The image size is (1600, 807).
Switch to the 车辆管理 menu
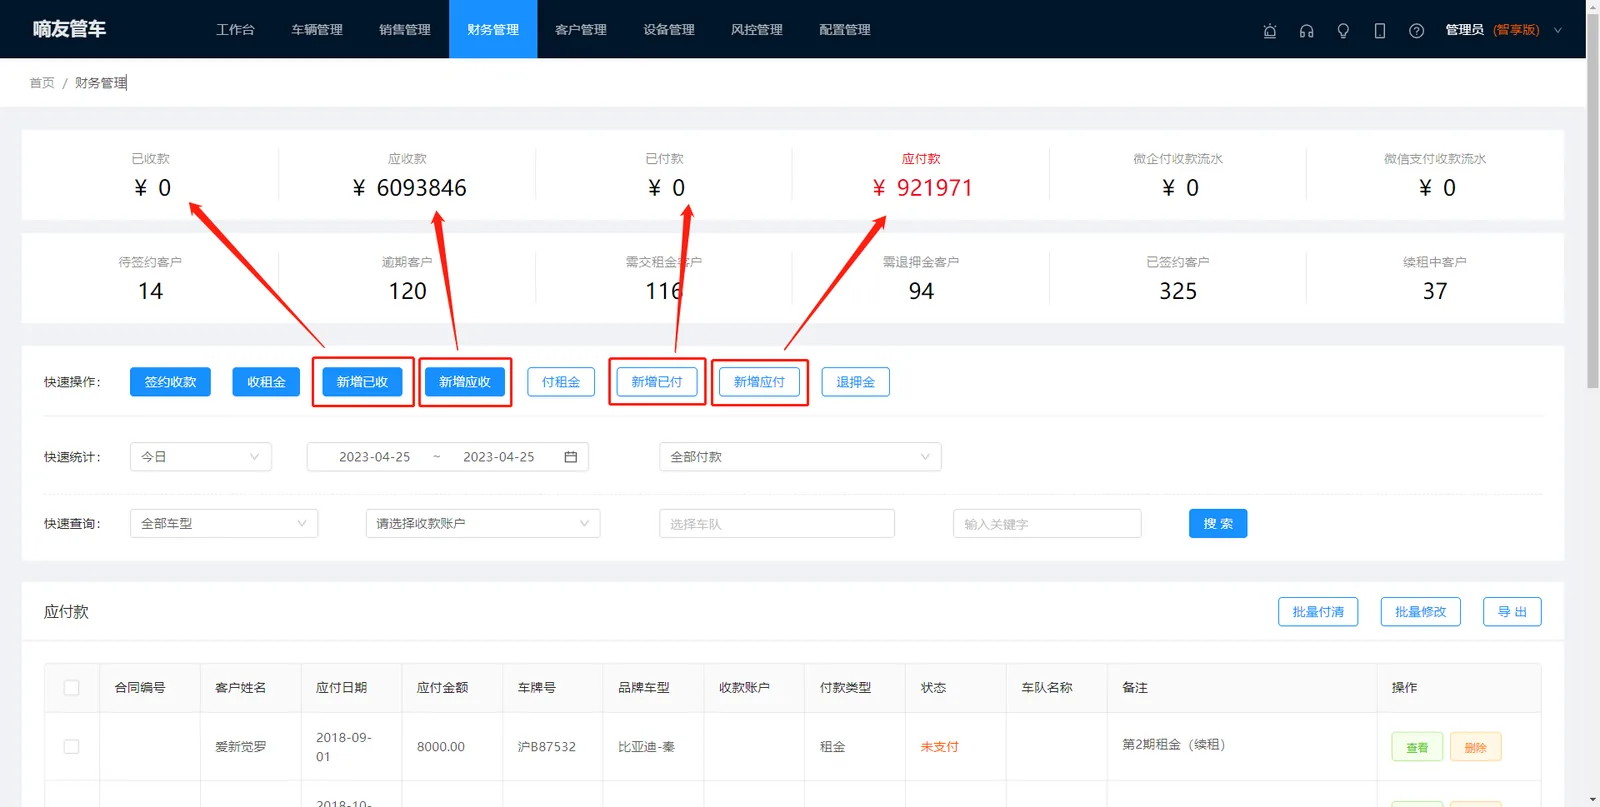point(317,30)
